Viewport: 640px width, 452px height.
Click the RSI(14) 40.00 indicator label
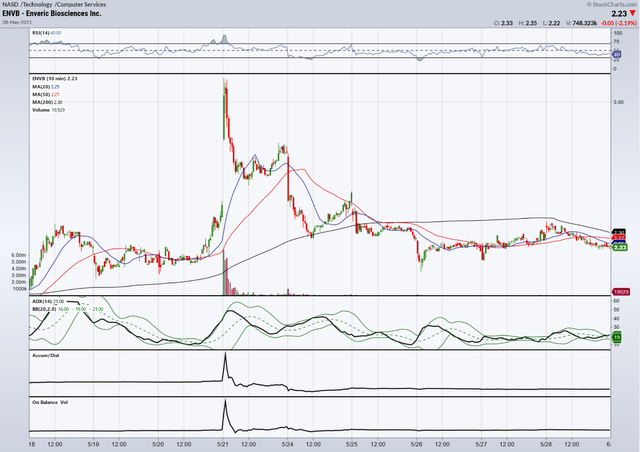coord(47,33)
